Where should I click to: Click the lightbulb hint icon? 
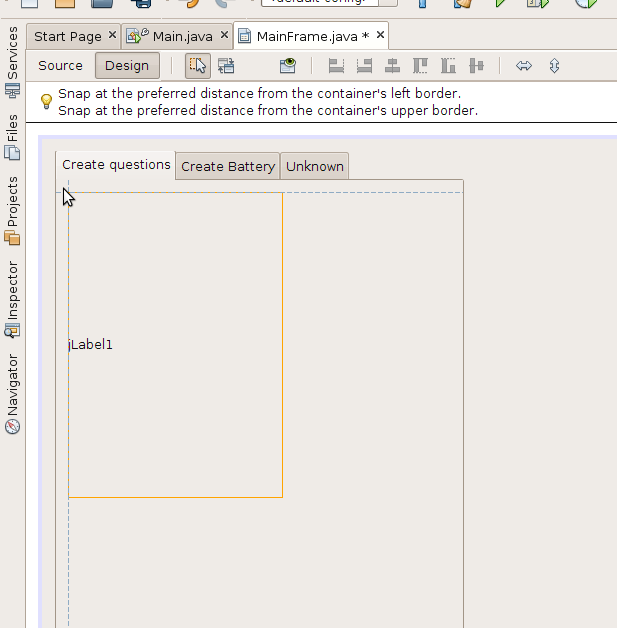tap(46, 101)
